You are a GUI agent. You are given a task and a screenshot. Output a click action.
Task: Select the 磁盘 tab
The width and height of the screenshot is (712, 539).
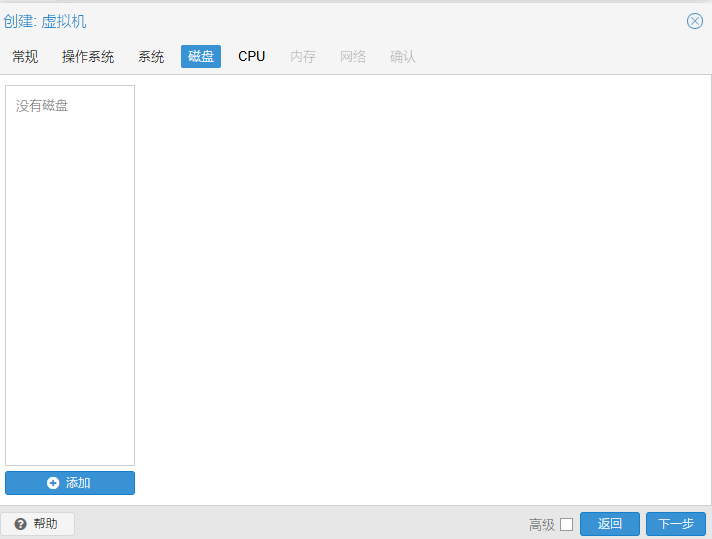[201, 56]
